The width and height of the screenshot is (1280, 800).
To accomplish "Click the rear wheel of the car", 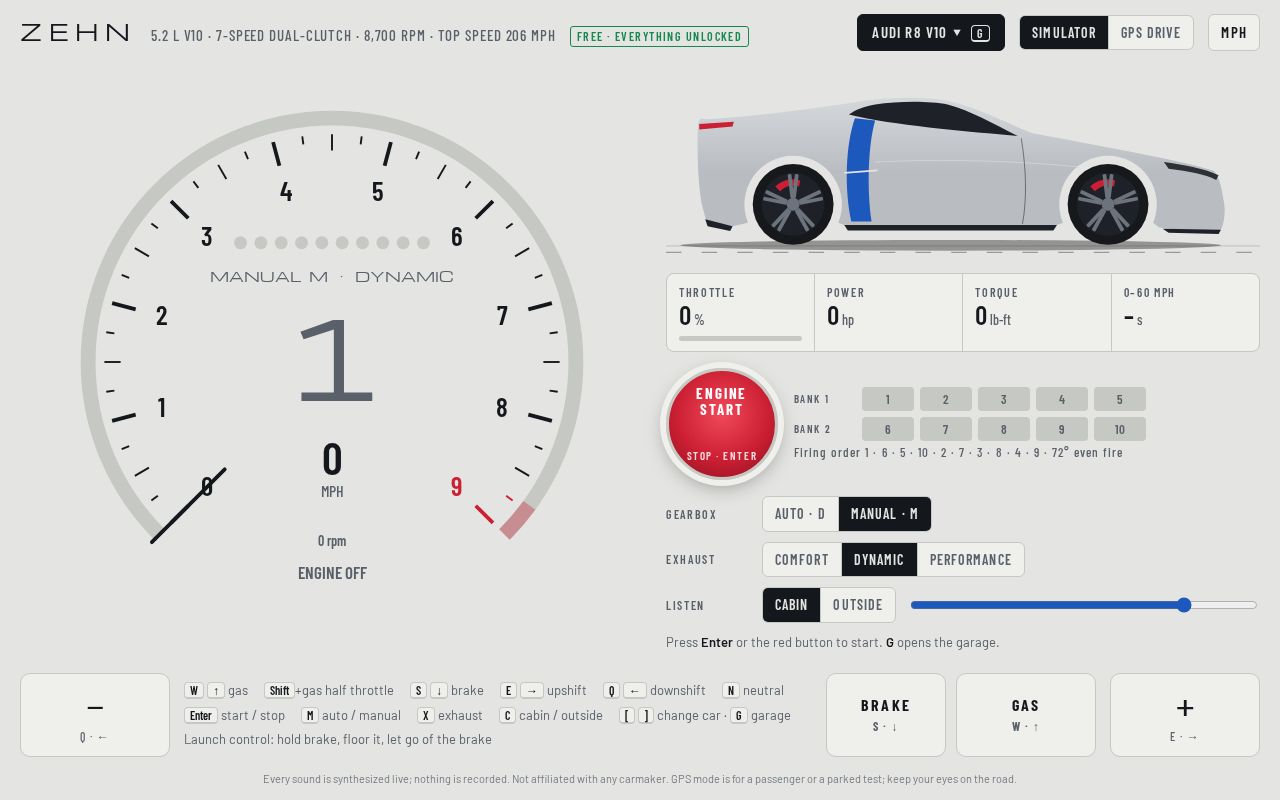I will (793, 204).
